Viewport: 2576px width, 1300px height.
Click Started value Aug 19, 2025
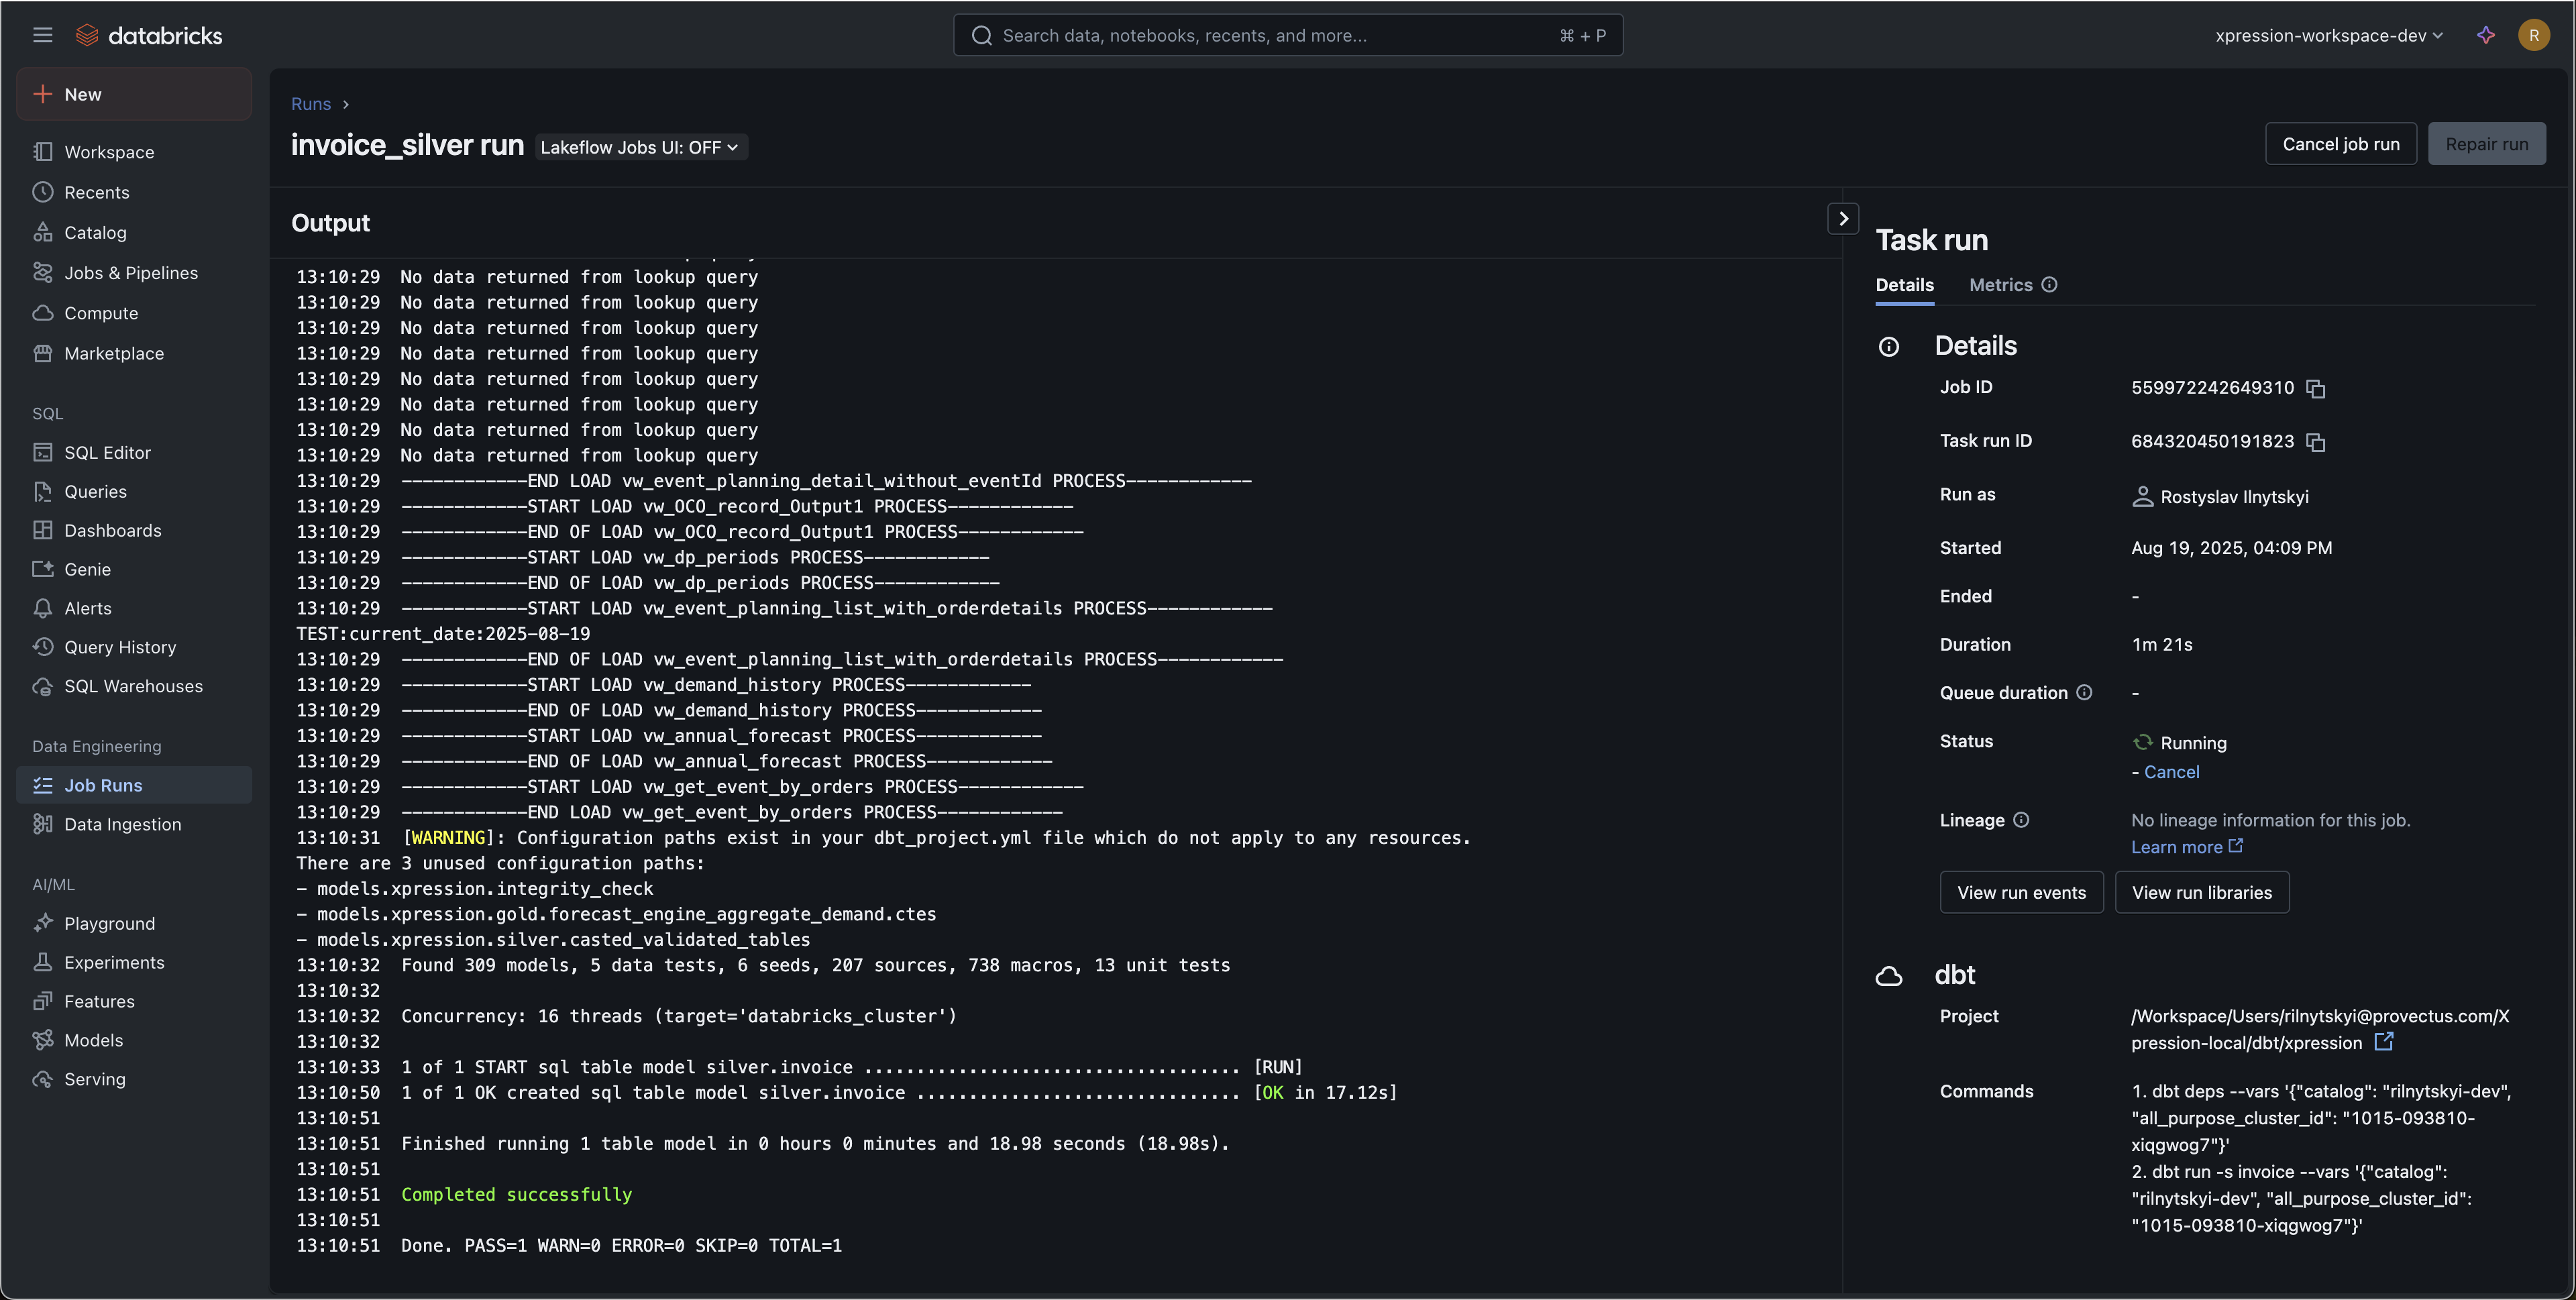pyautogui.click(x=2231, y=548)
